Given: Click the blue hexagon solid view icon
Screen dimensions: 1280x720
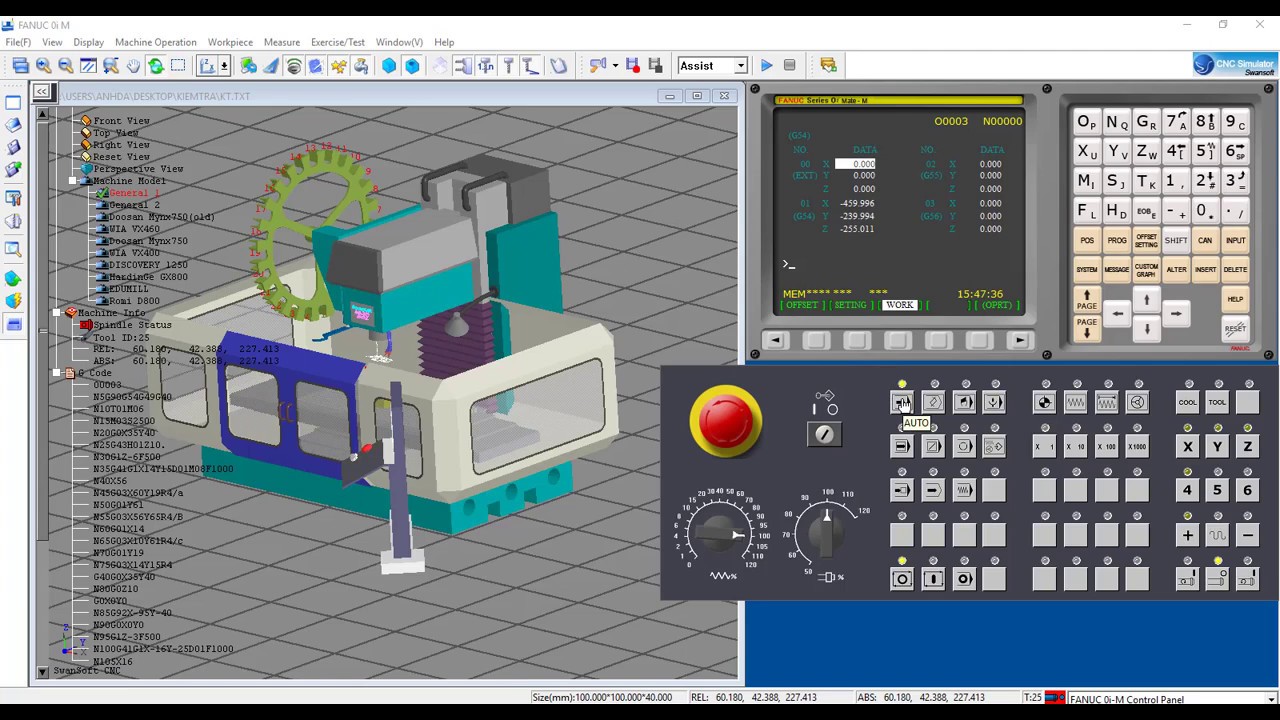Looking at the screenshot, I should pyautogui.click(x=389, y=66).
